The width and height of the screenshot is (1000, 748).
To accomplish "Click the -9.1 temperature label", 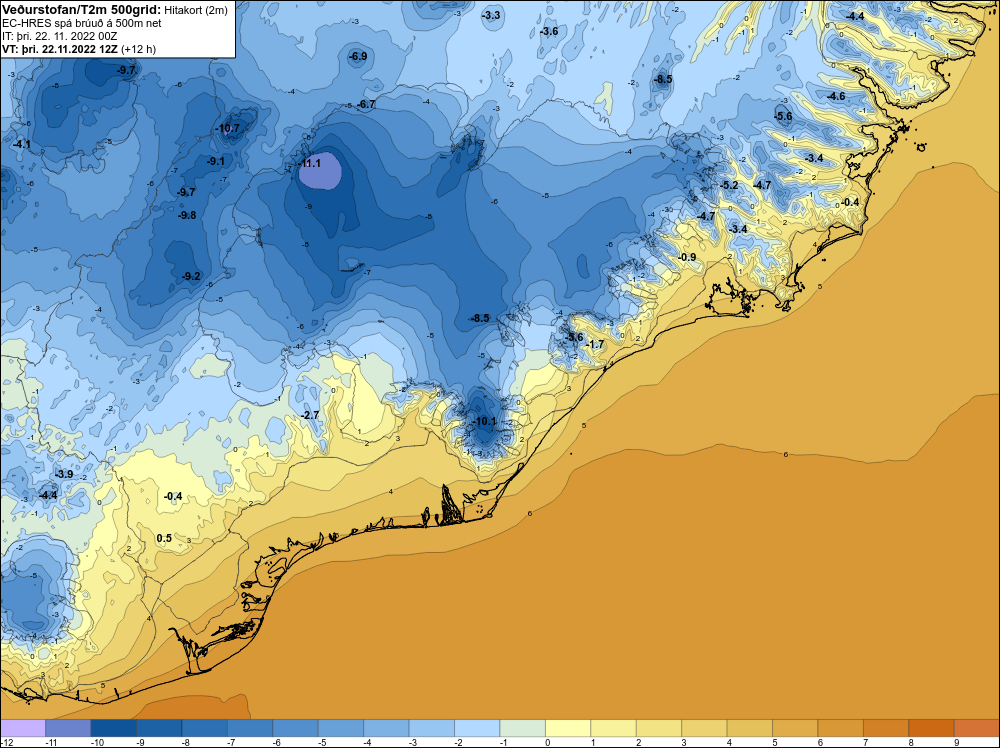I will coord(216,161).
